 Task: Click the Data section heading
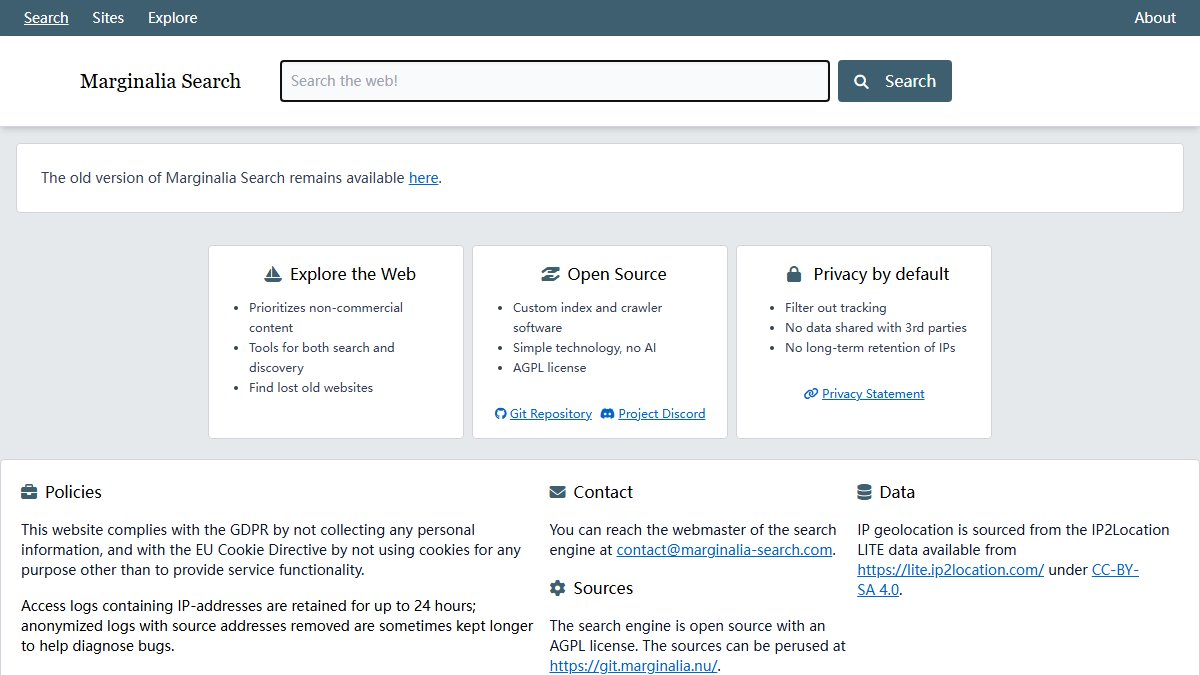(x=897, y=492)
